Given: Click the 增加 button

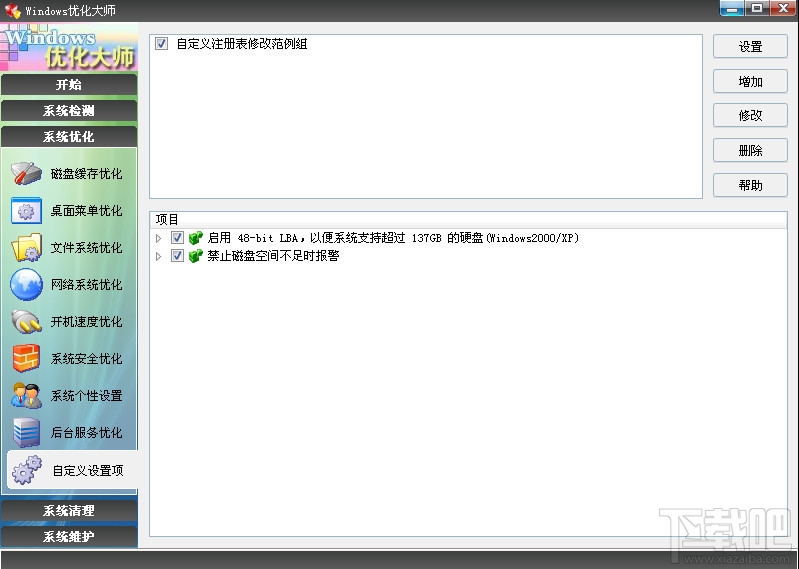Looking at the screenshot, I should (x=750, y=82).
